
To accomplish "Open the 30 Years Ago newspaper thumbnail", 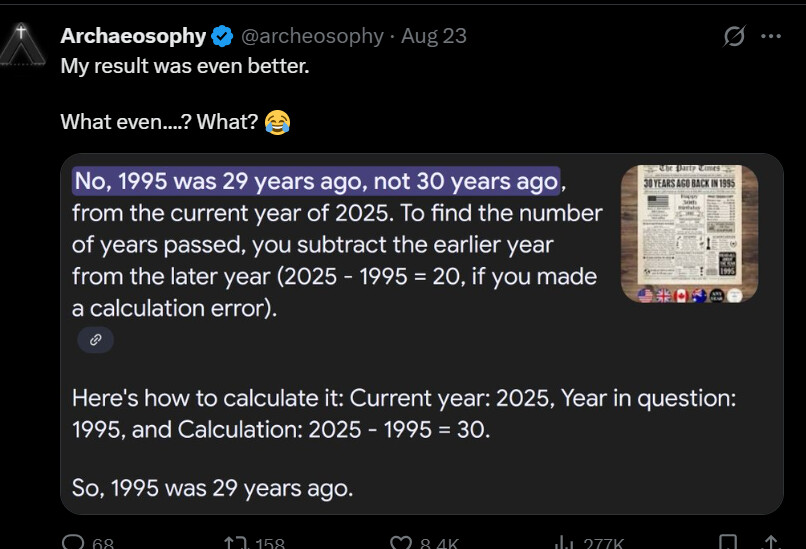I will (x=689, y=234).
